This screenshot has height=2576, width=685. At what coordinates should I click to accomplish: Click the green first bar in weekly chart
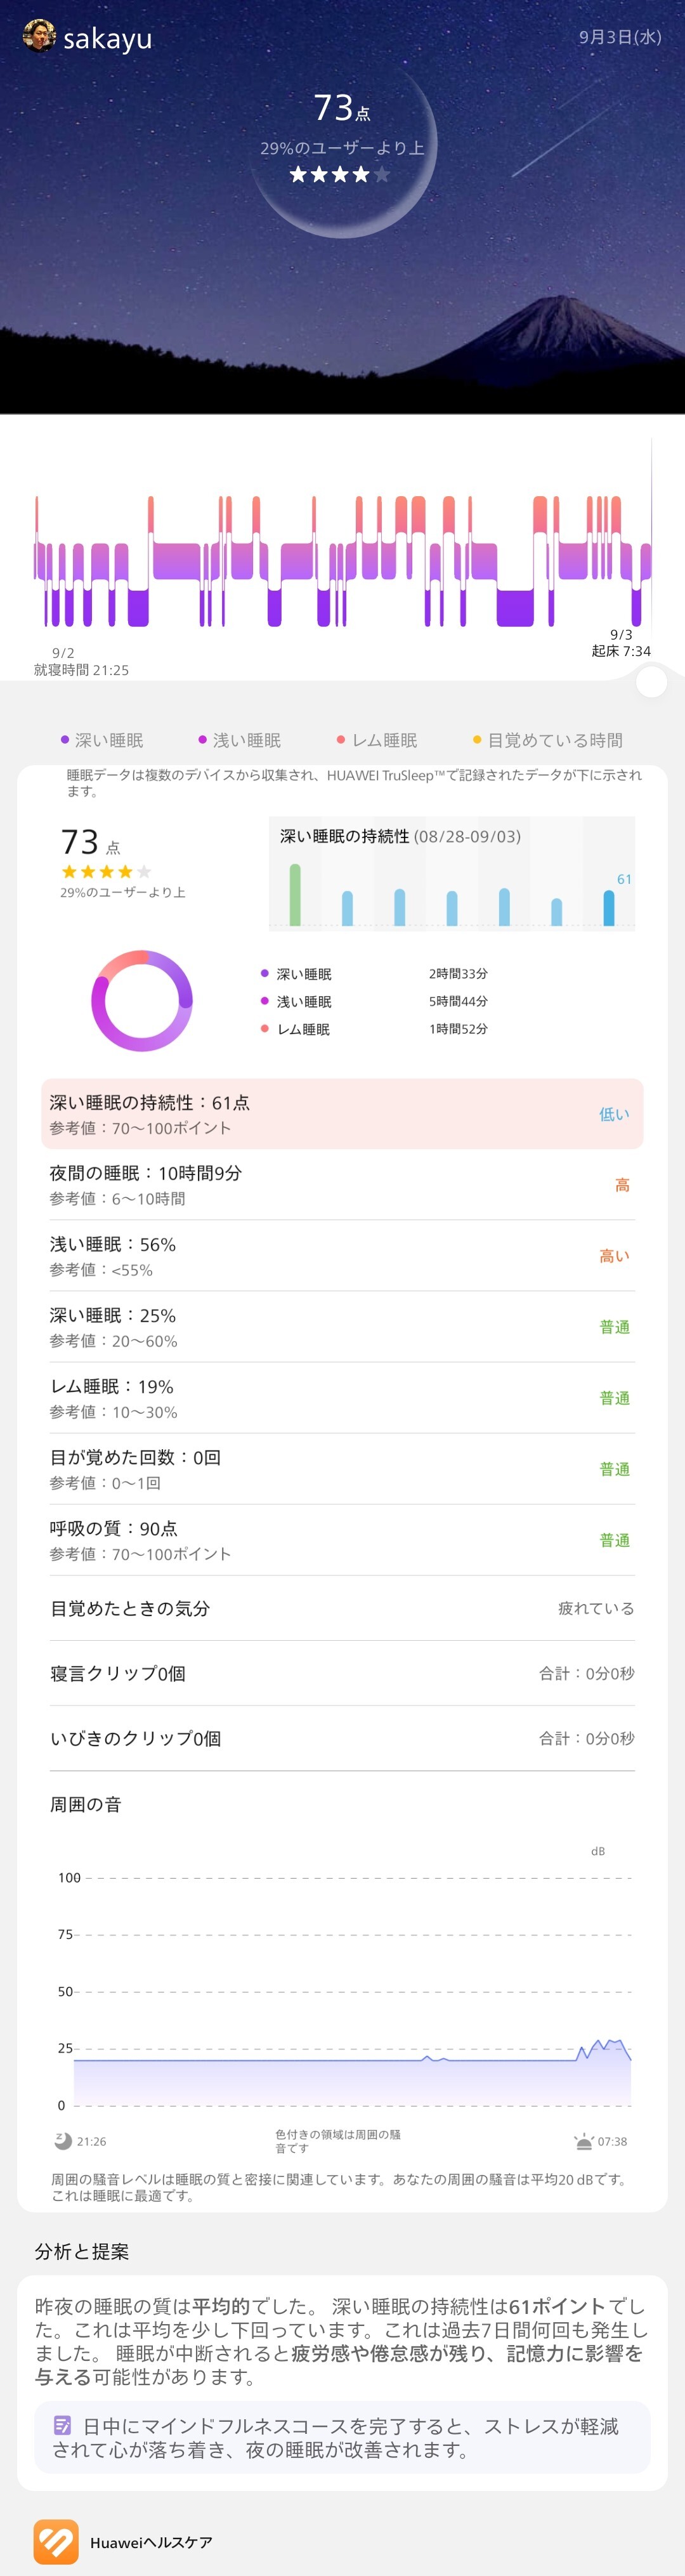click(x=295, y=894)
